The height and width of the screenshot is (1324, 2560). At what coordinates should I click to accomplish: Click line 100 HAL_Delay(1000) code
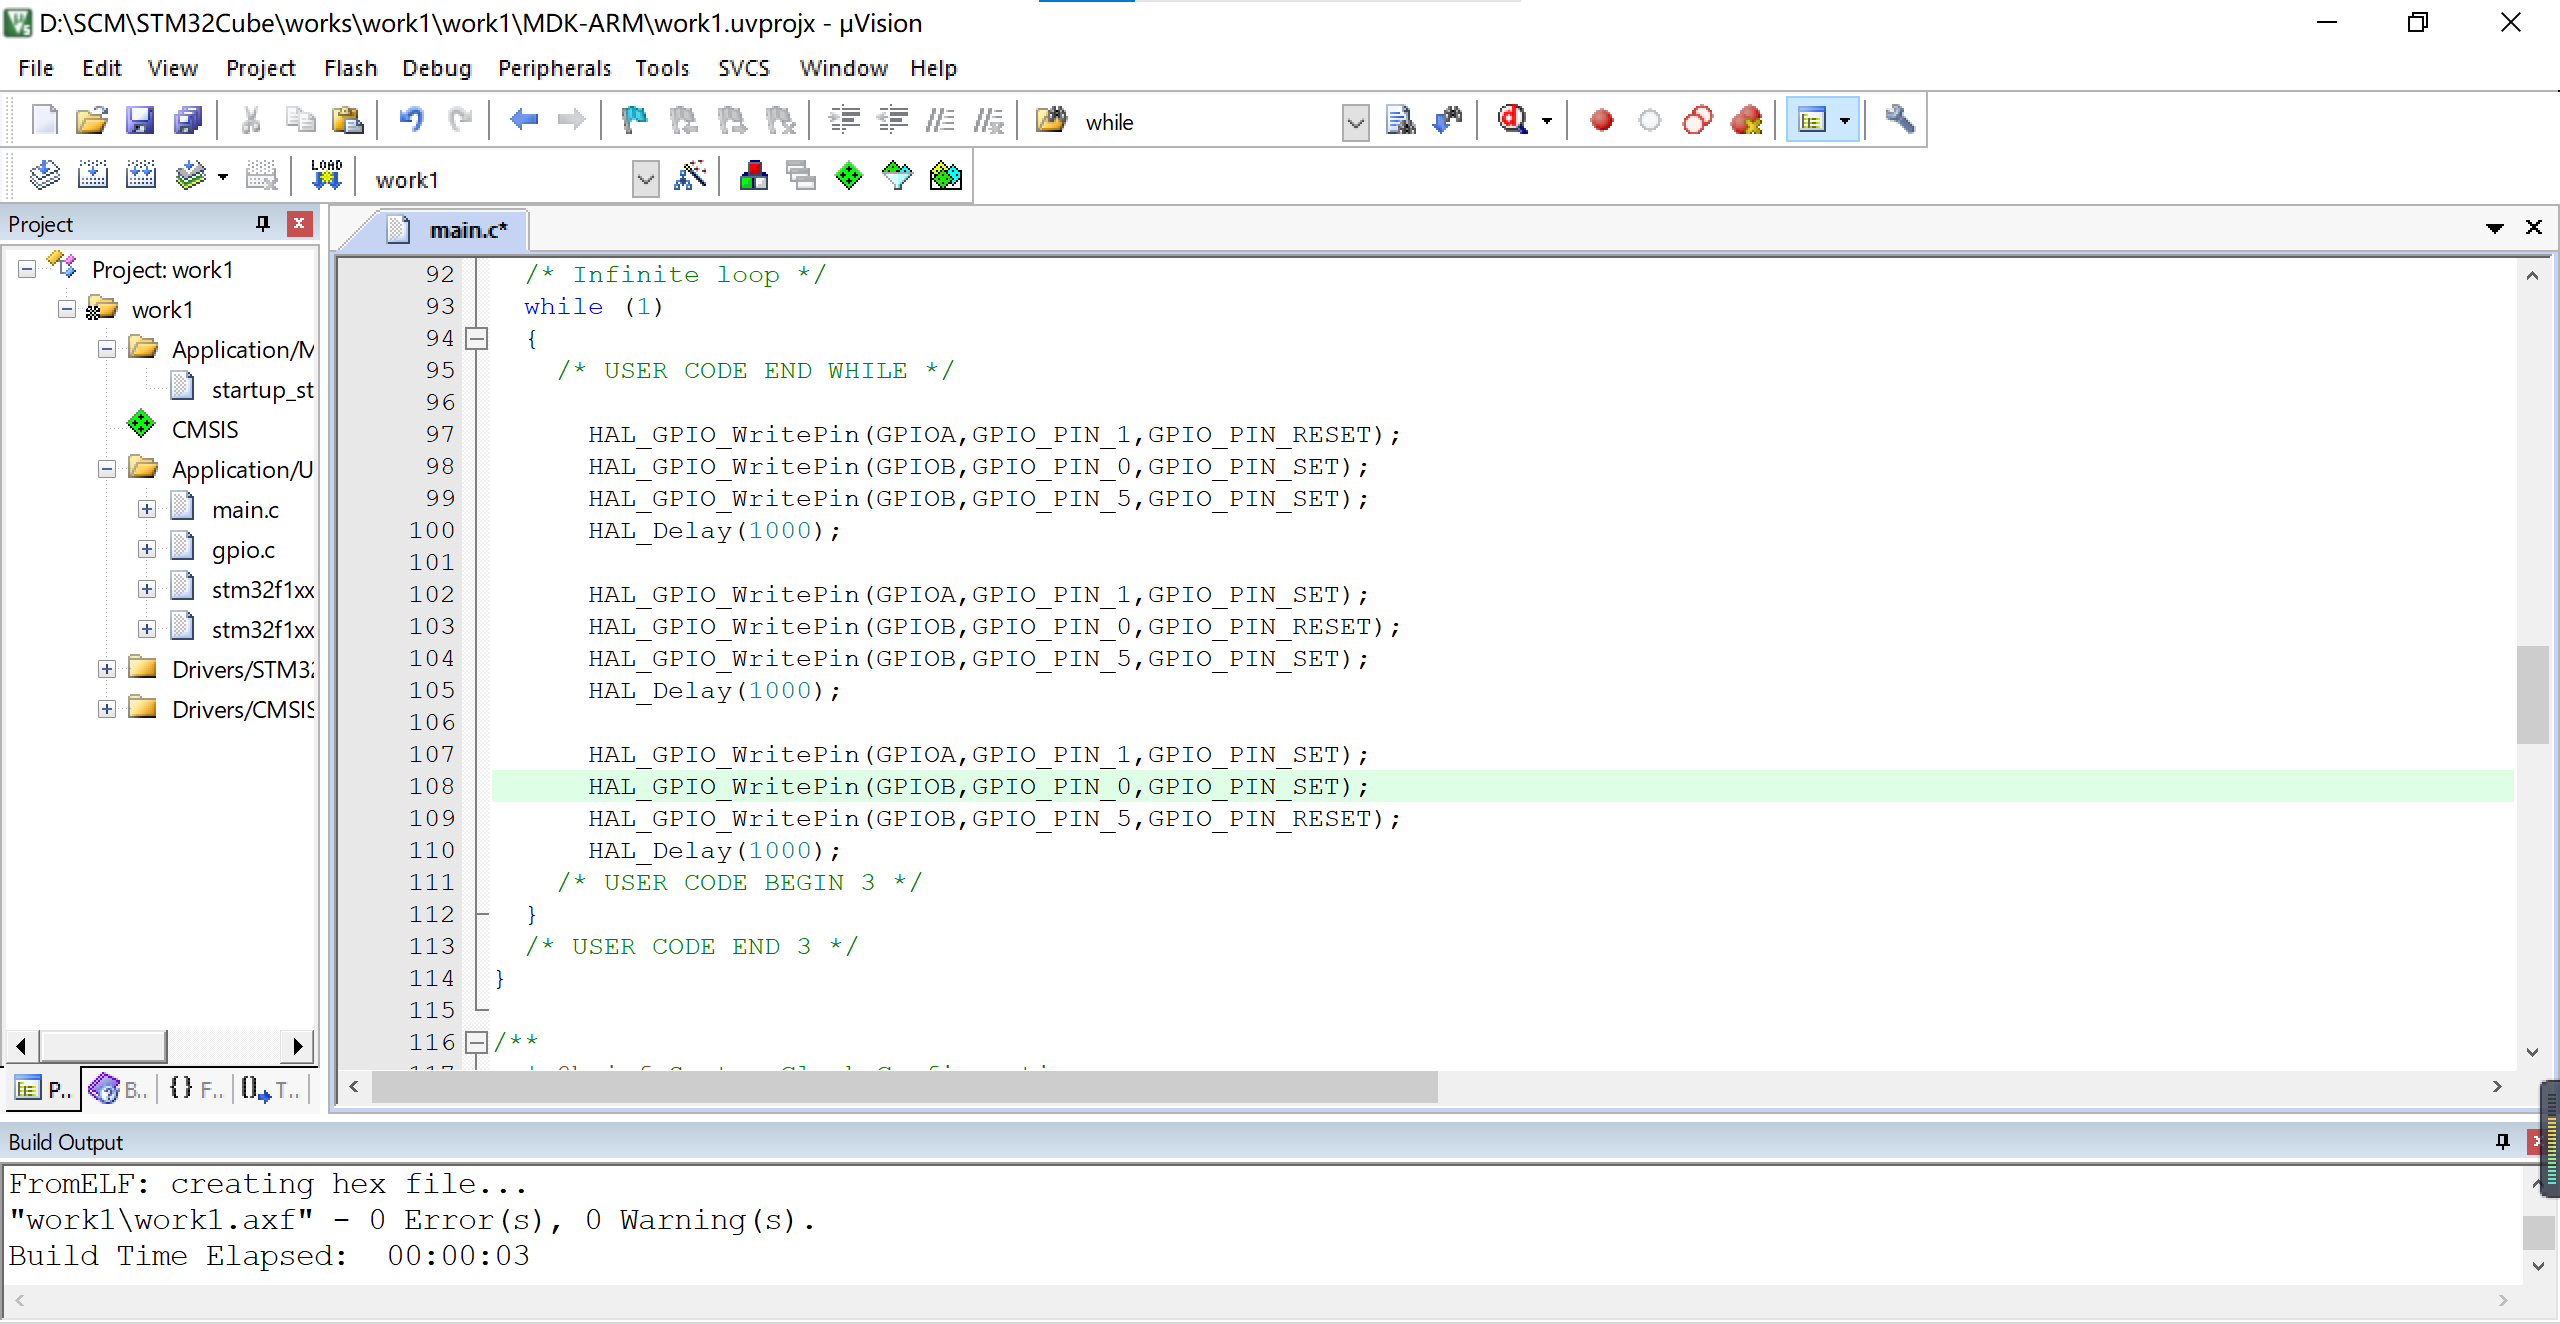click(x=714, y=531)
